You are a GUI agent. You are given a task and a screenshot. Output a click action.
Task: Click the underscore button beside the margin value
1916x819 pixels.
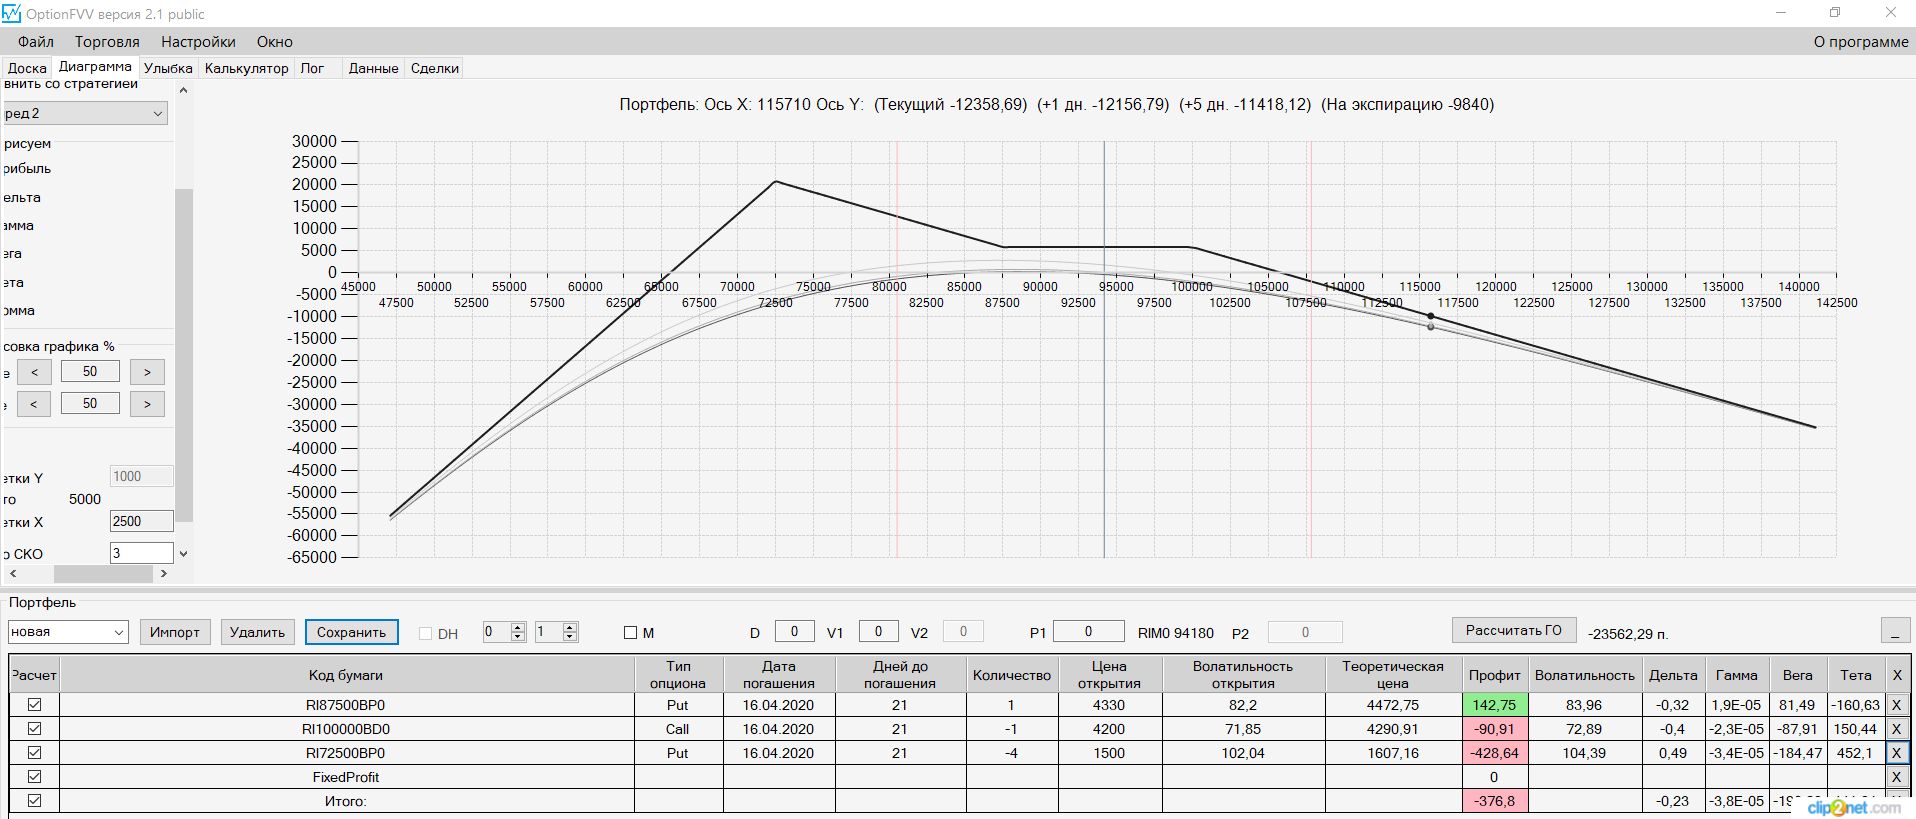[x=1895, y=630]
